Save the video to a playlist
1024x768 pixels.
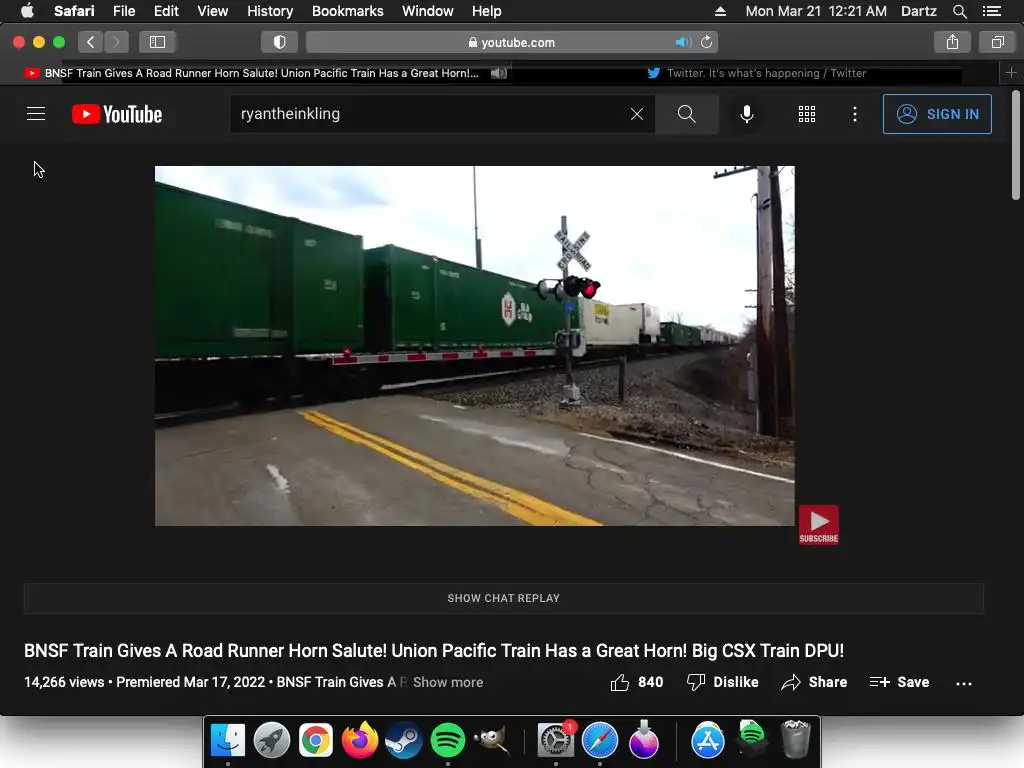(x=899, y=682)
